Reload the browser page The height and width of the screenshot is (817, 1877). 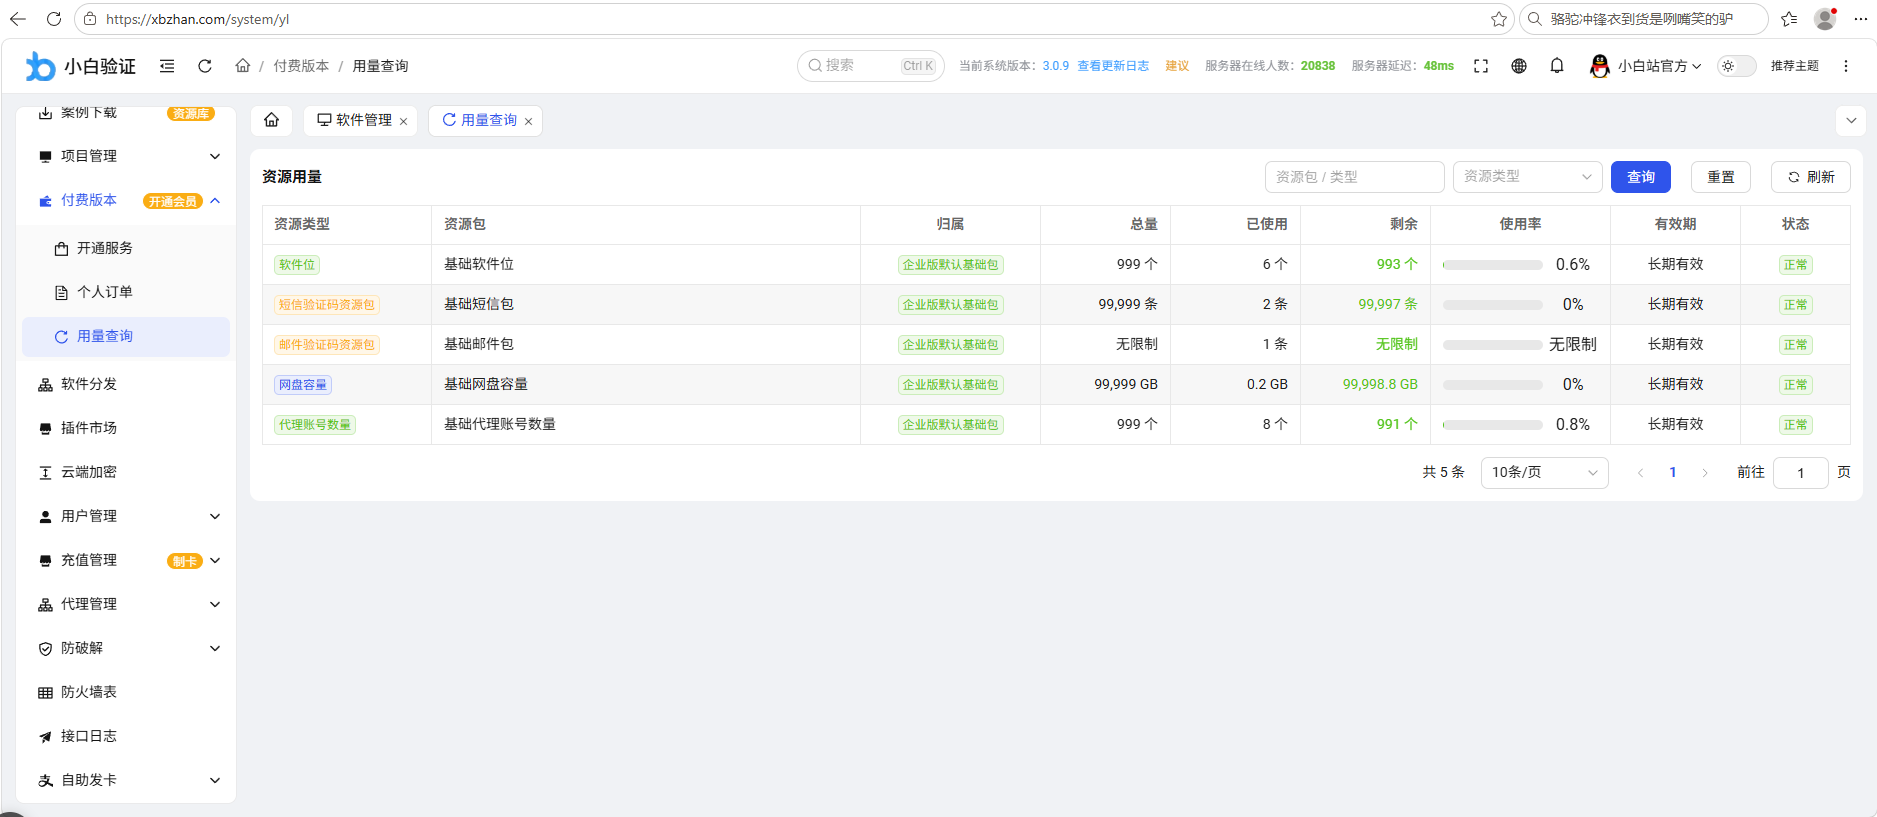[x=54, y=19]
